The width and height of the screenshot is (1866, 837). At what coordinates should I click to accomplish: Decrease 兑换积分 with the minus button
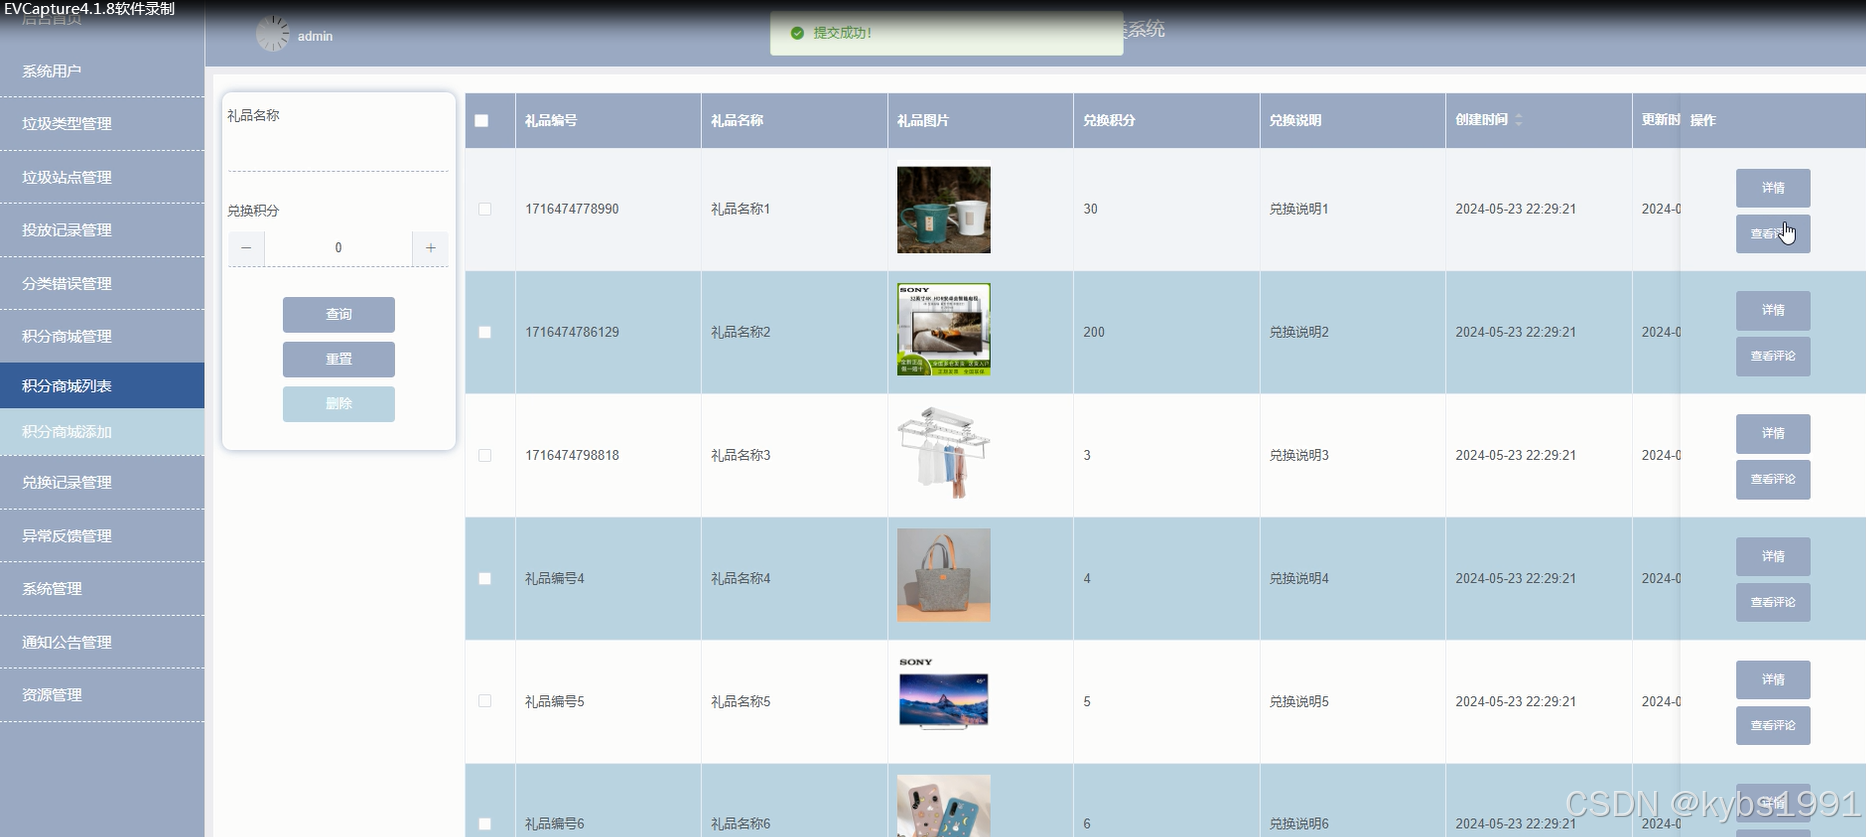tap(246, 248)
